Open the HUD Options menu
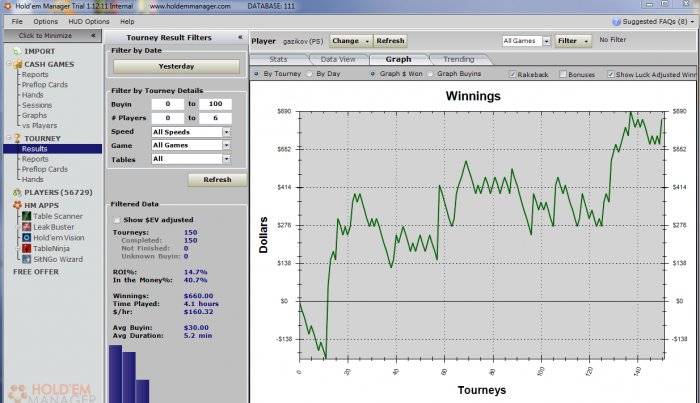 point(89,21)
